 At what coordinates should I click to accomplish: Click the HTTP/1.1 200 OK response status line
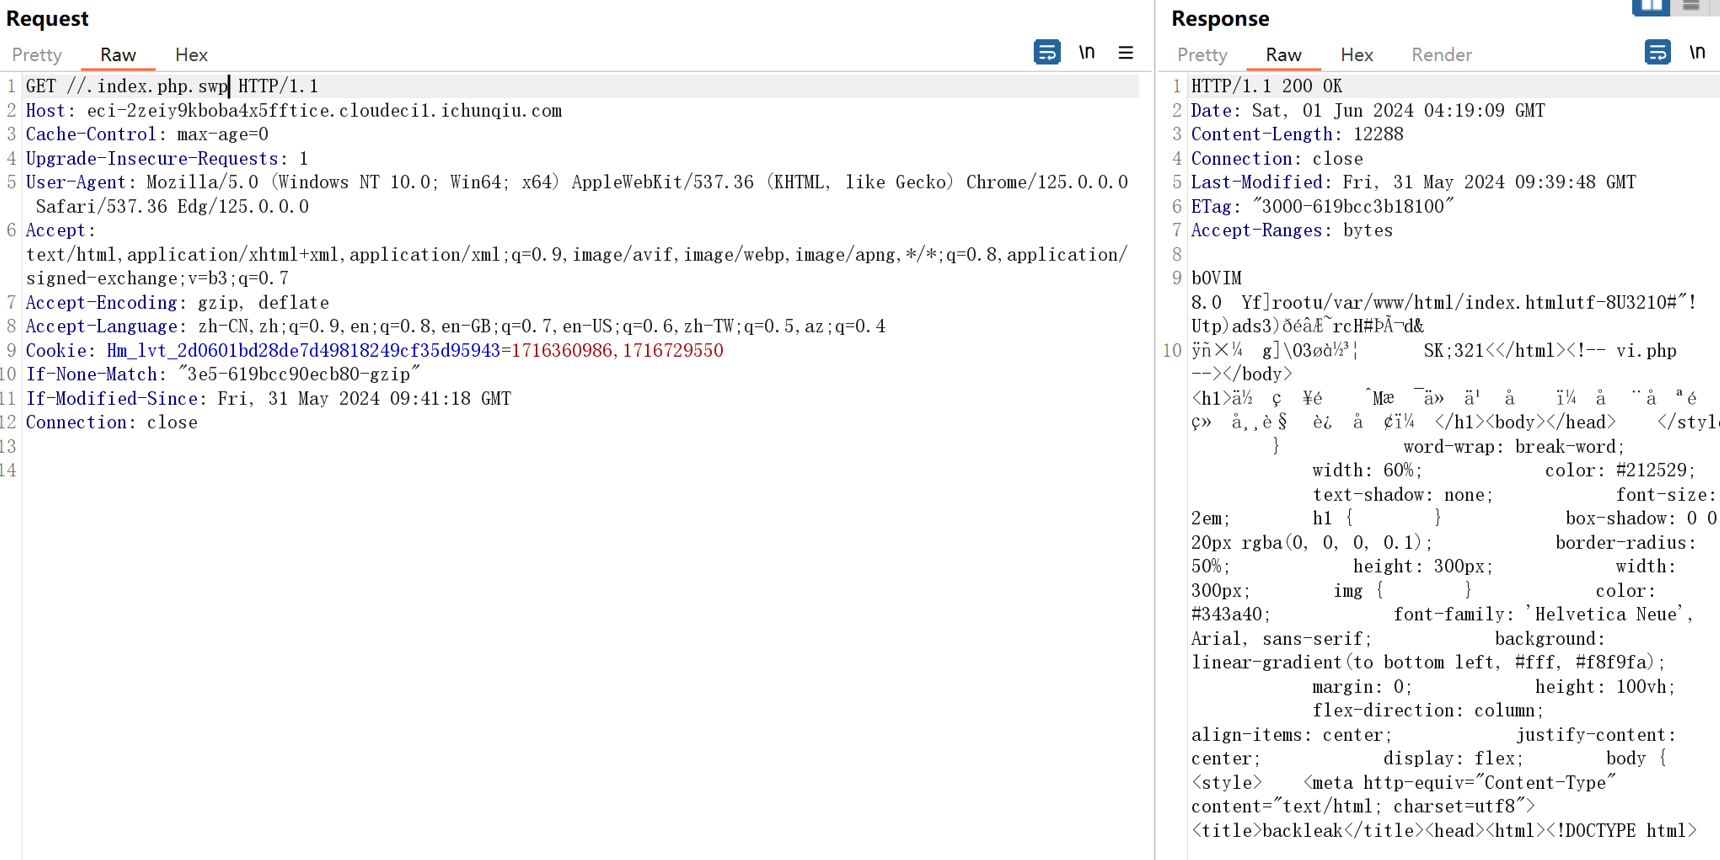click(1266, 86)
